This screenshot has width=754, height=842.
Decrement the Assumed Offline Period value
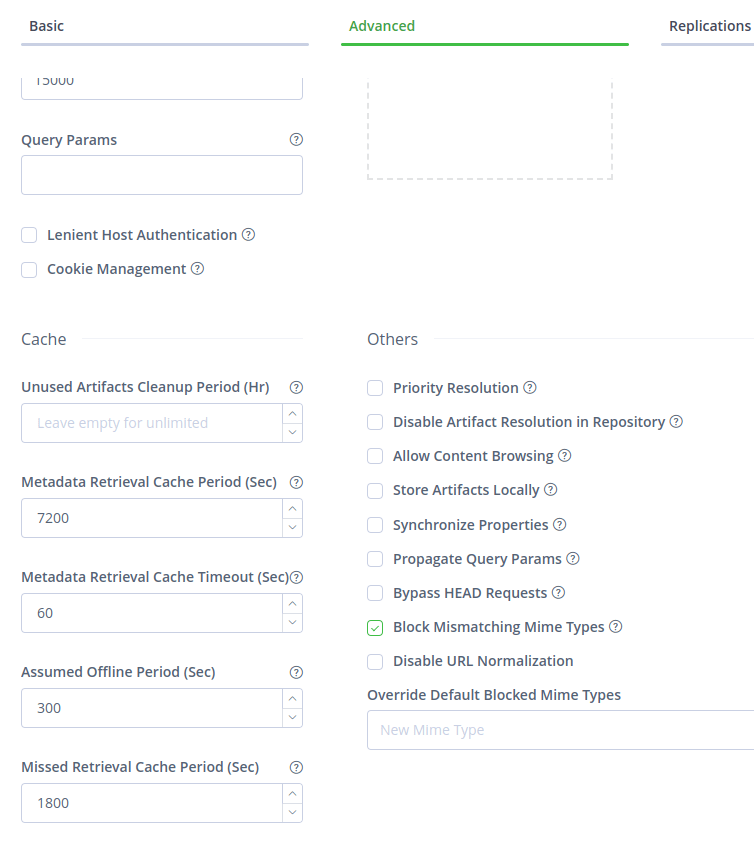coord(294,717)
